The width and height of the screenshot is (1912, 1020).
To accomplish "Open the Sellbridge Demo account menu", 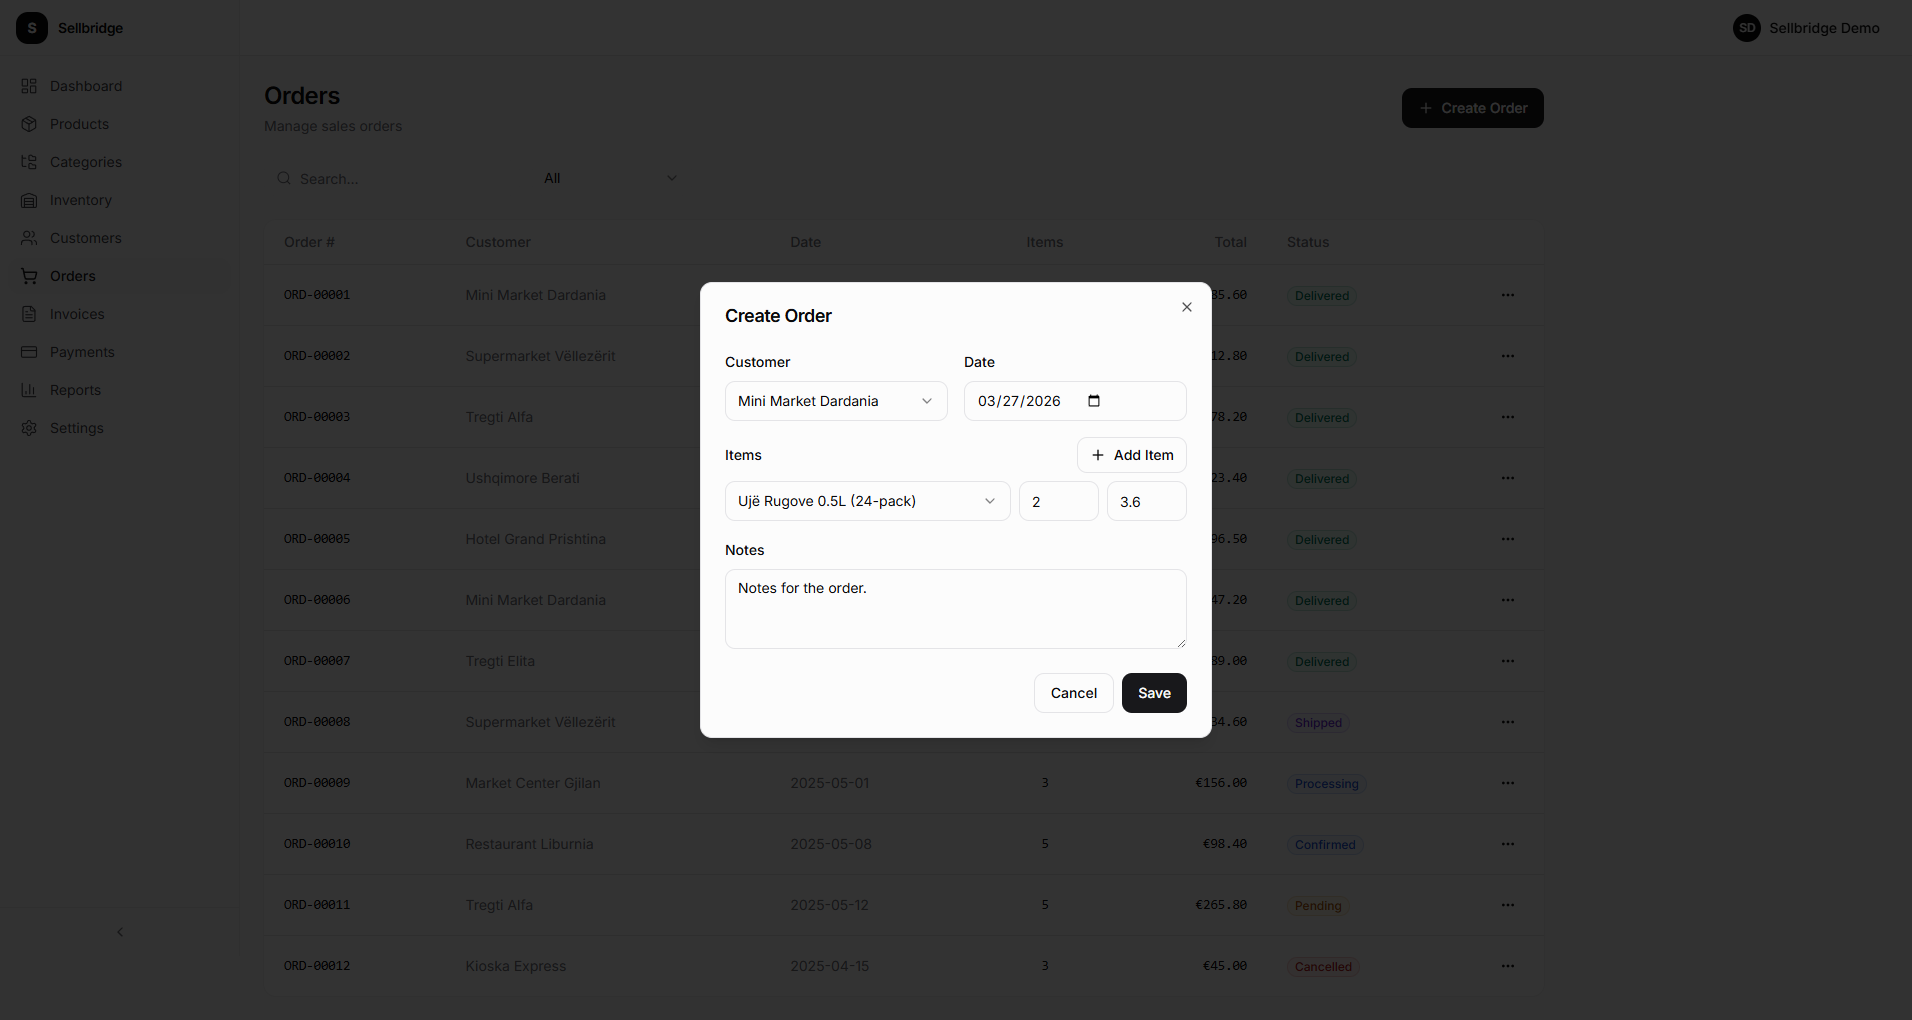I will (x=1807, y=28).
